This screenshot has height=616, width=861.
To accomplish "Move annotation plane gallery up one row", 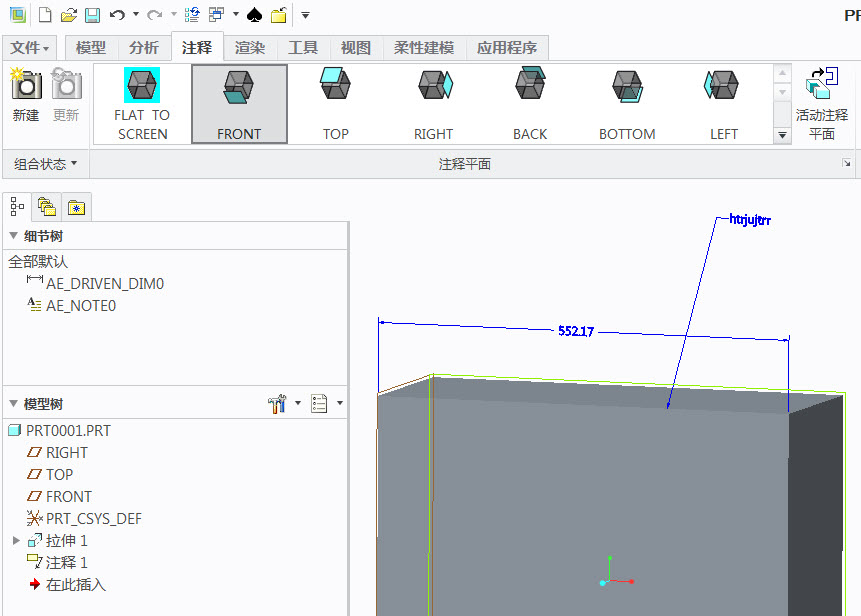I will tap(782, 73).
